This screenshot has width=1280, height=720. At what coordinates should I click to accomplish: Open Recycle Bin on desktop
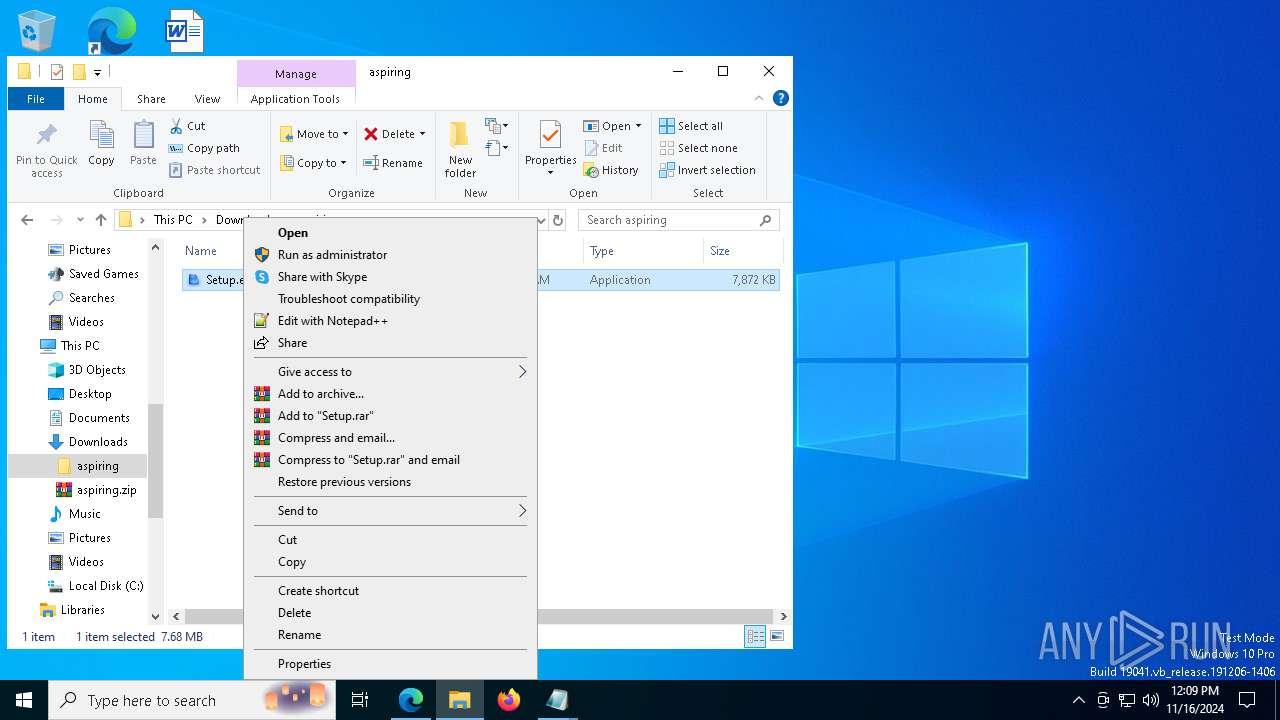[37, 31]
